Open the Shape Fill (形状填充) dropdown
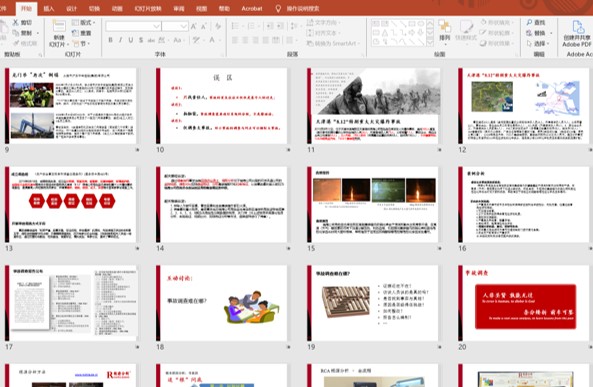Image resolution: width=593 pixels, height=387 pixels. pos(497,23)
